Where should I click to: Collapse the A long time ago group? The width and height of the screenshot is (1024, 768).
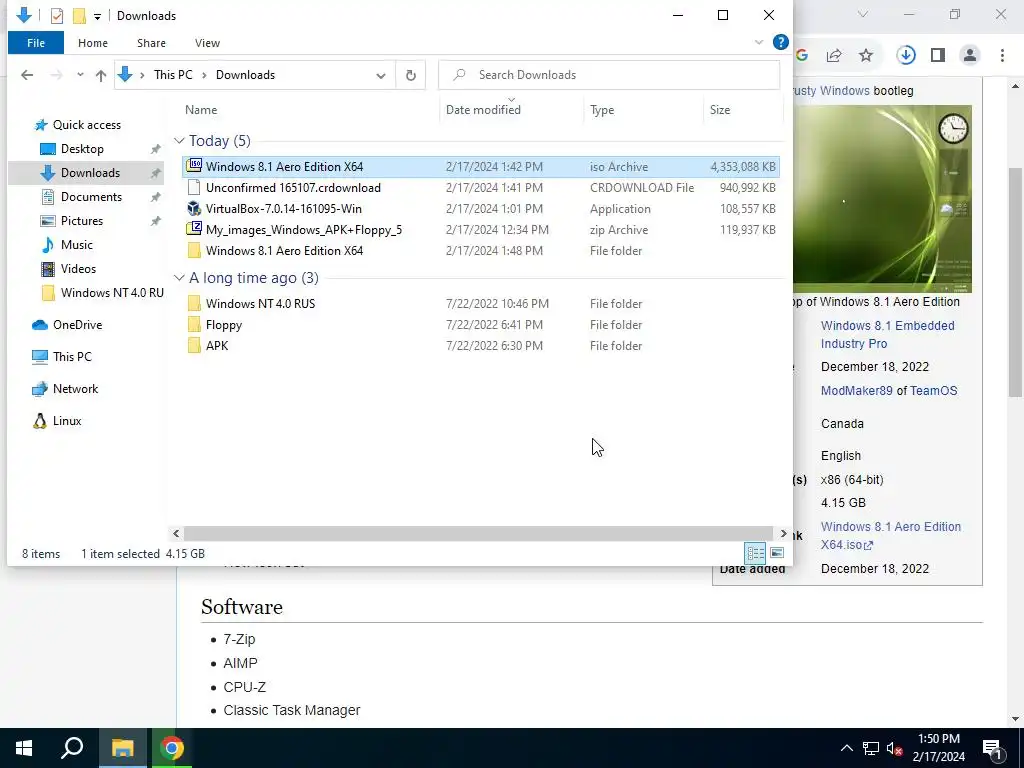tap(179, 278)
